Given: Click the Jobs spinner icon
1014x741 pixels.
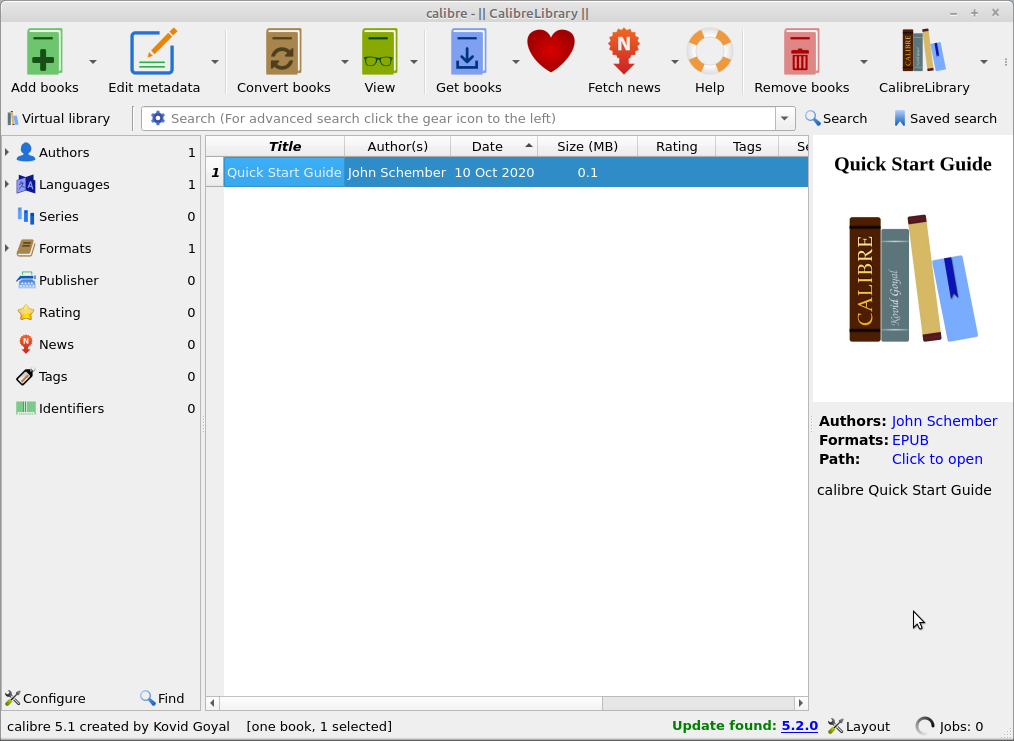Looking at the screenshot, I should [925, 726].
